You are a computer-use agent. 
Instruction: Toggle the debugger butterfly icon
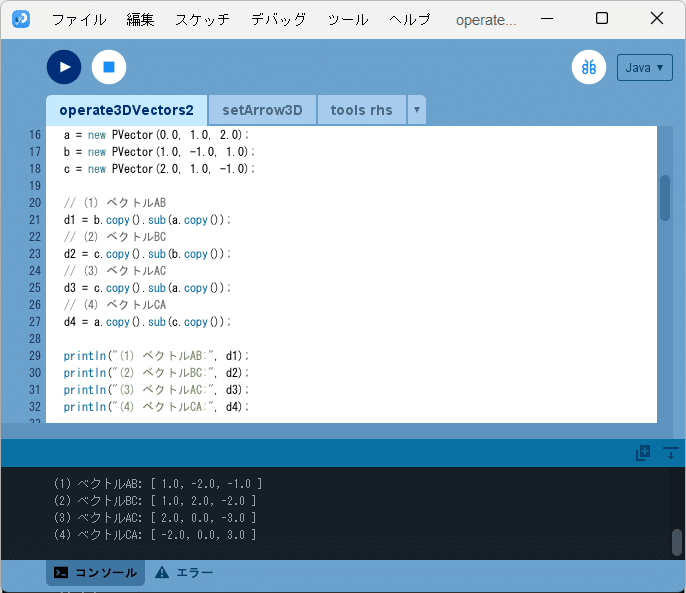(x=589, y=67)
